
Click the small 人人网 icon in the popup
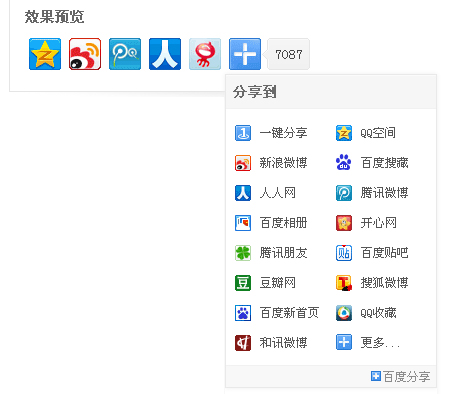tap(243, 193)
